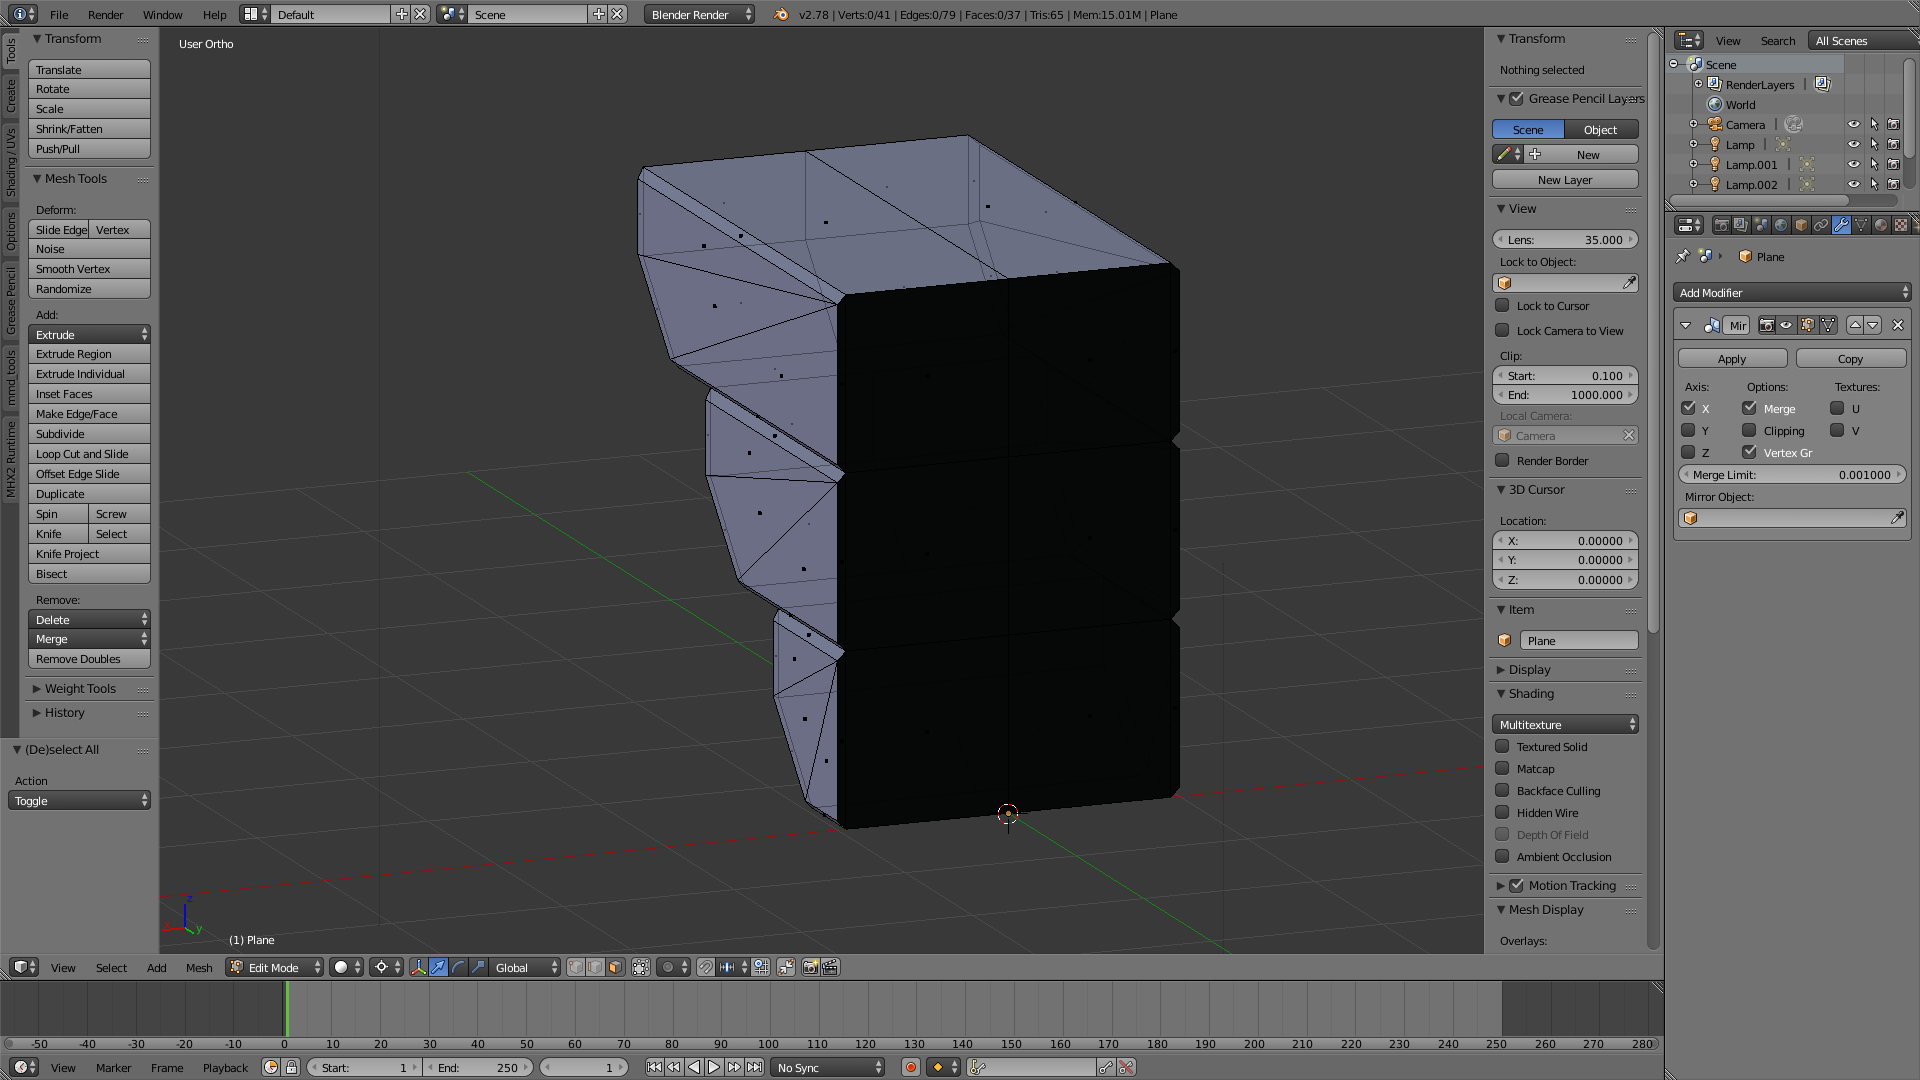Click the play animation button
The image size is (1920, 1080).
pos(714,1068)
